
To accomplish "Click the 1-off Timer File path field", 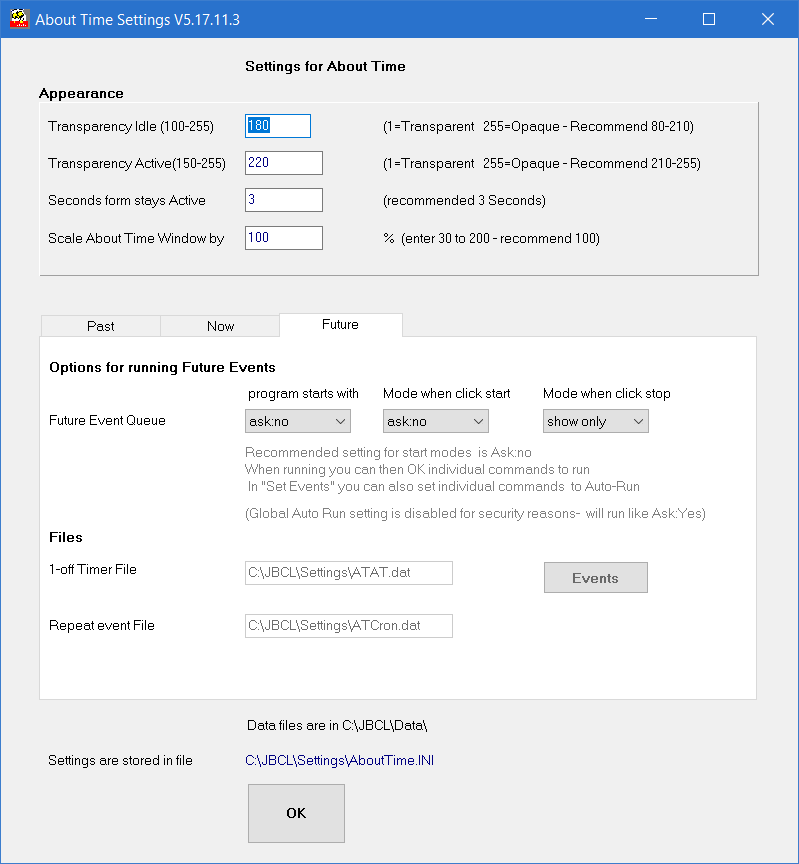I will [348, 573].
